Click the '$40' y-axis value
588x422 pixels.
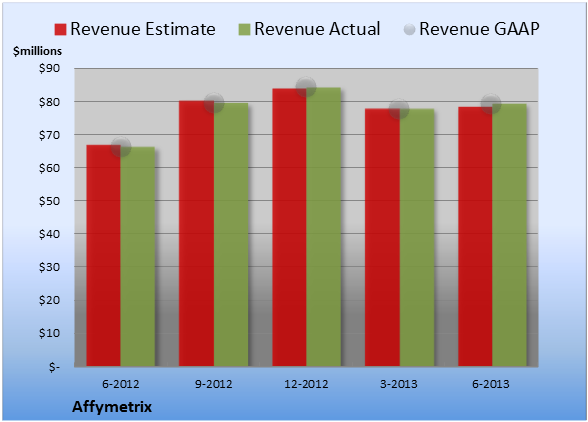click(x=49, y=234)
